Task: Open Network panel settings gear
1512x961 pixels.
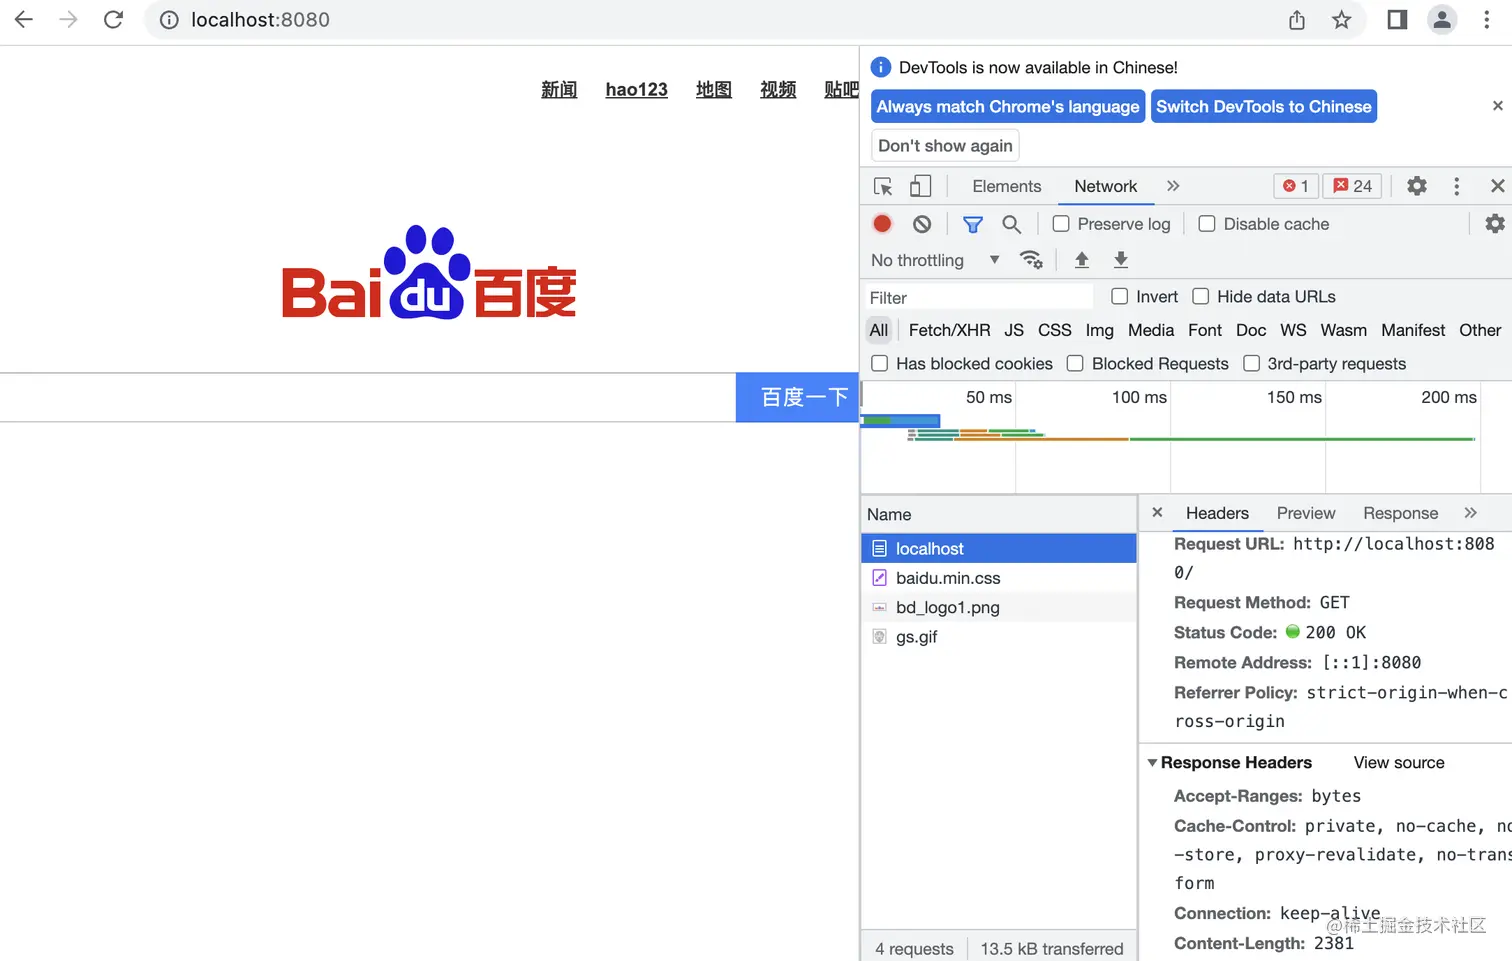Action: point(1495,224)
